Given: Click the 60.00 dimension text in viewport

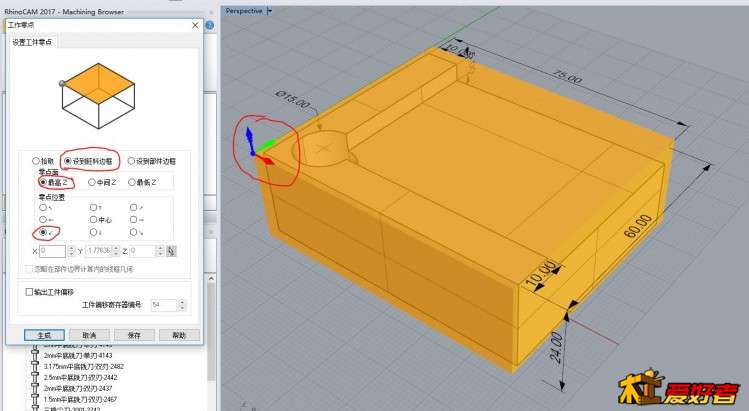Looking at the screenshot, I should [x=637, y=226].
